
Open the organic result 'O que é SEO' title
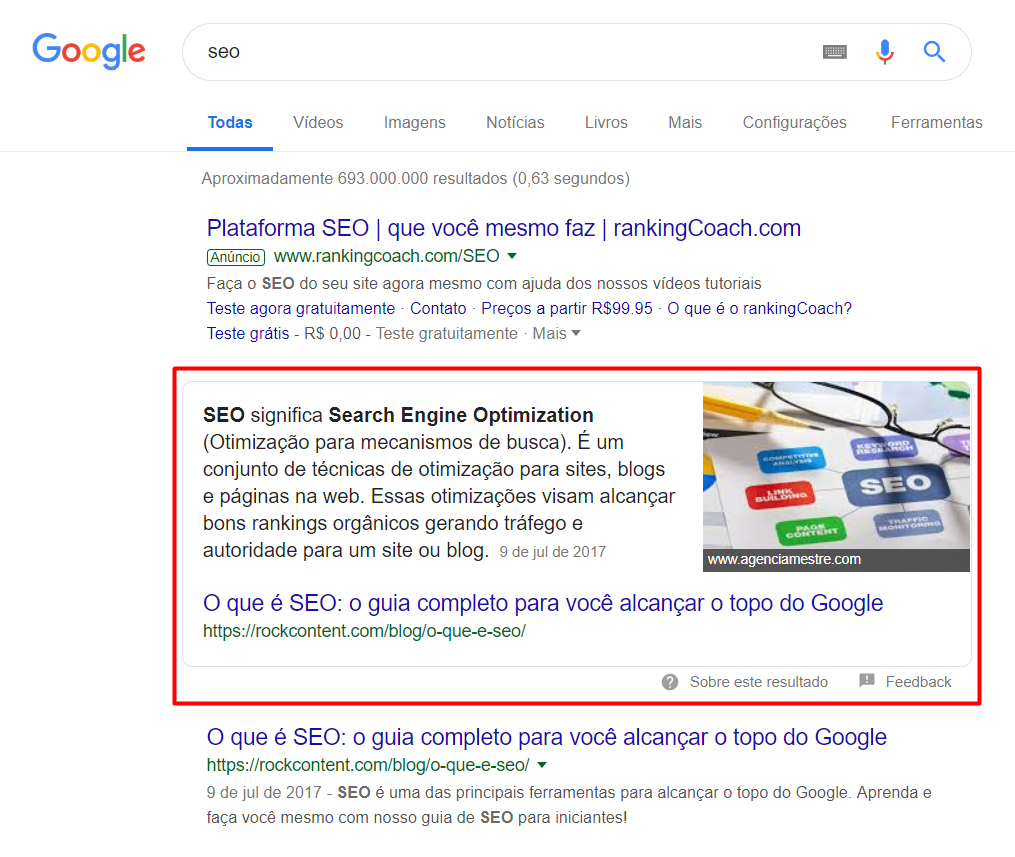pyautogui.click(x=546, y=737)
